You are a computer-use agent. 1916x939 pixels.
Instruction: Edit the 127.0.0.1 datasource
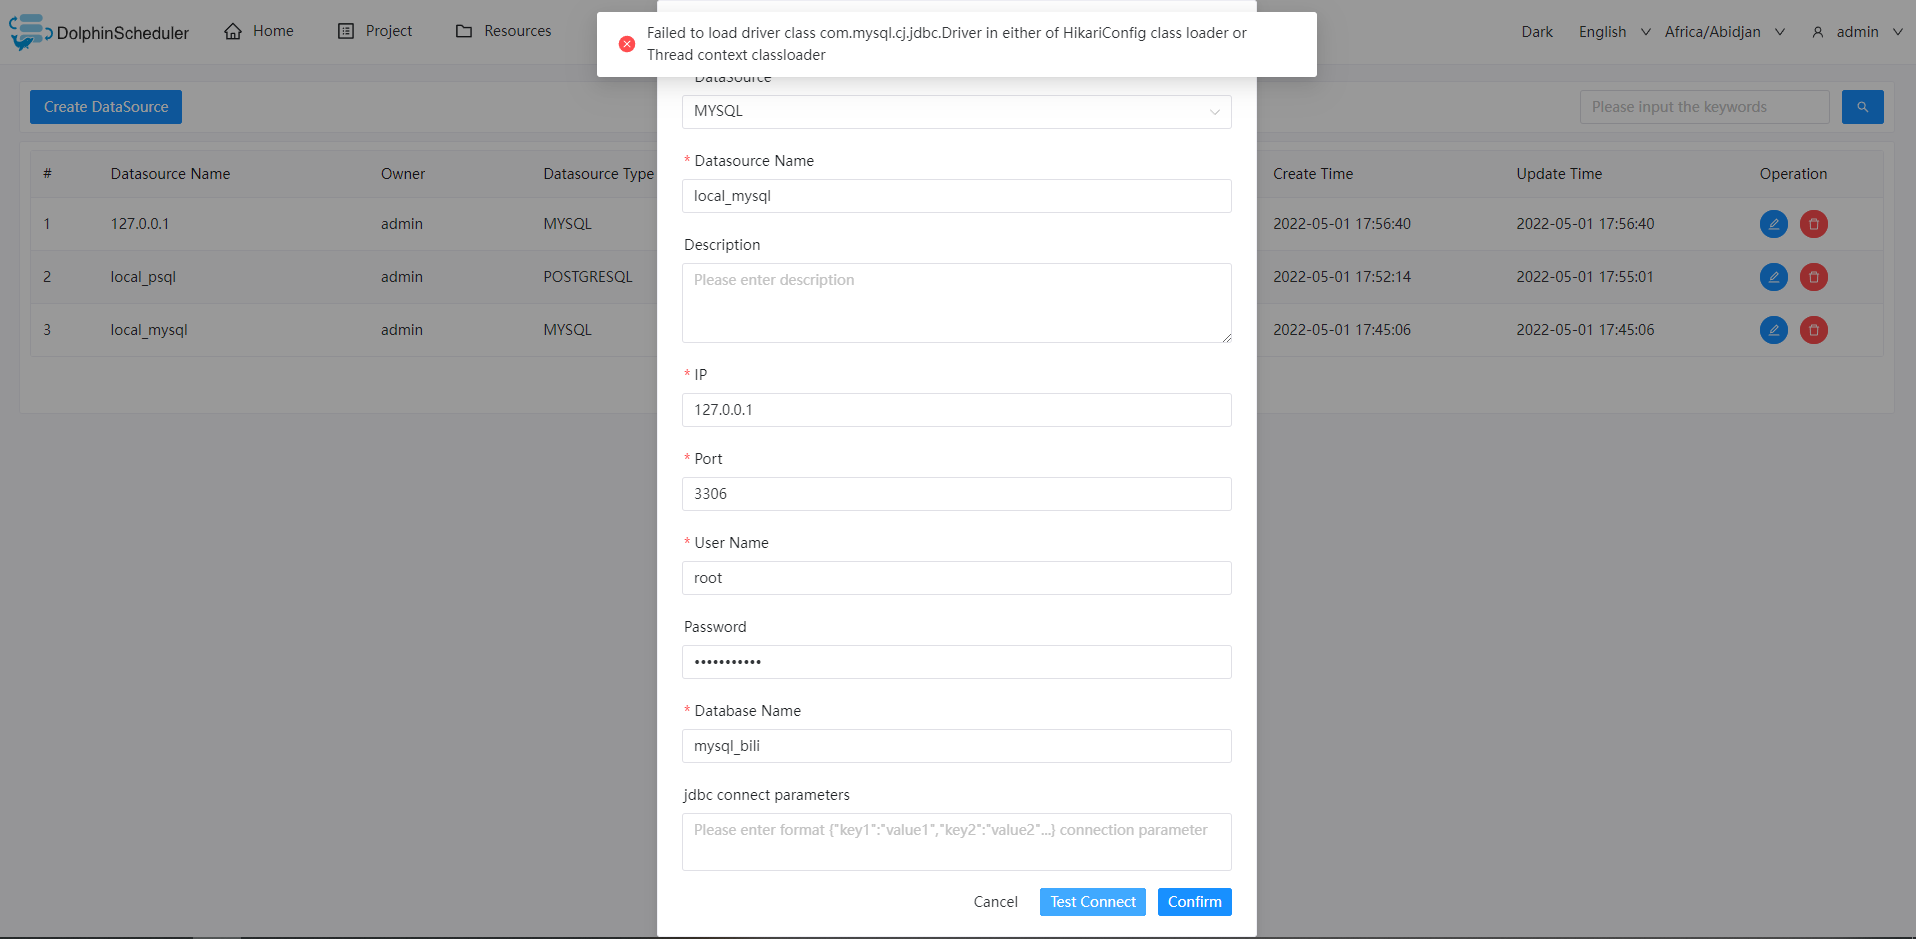click(1773, 224)
